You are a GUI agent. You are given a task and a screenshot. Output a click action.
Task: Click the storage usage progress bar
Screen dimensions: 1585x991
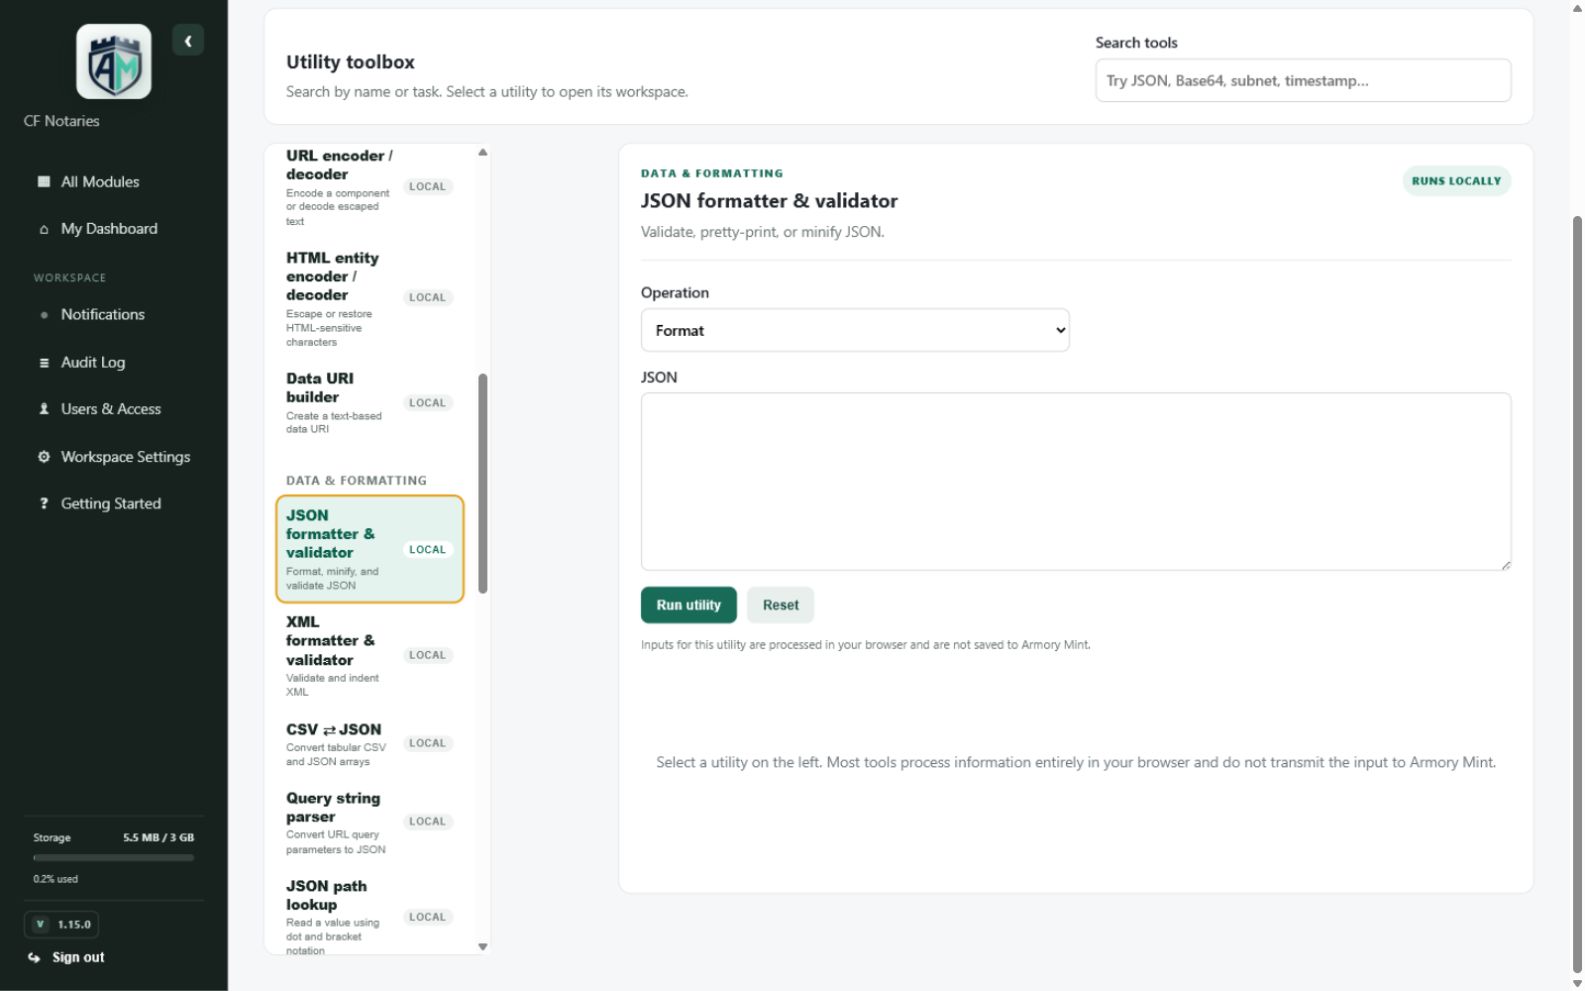point(113,857)
